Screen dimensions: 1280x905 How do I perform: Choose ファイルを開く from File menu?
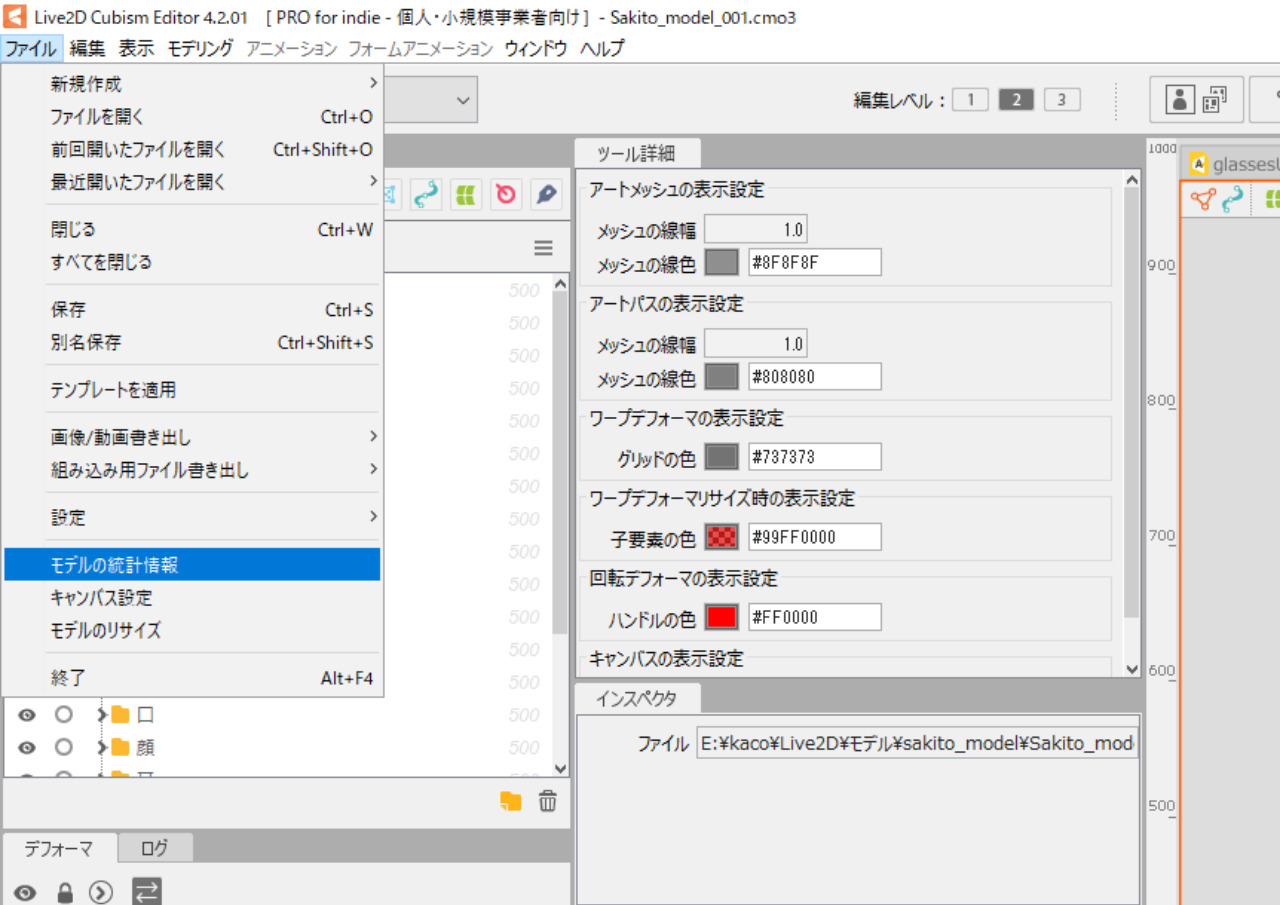(192, 117)
